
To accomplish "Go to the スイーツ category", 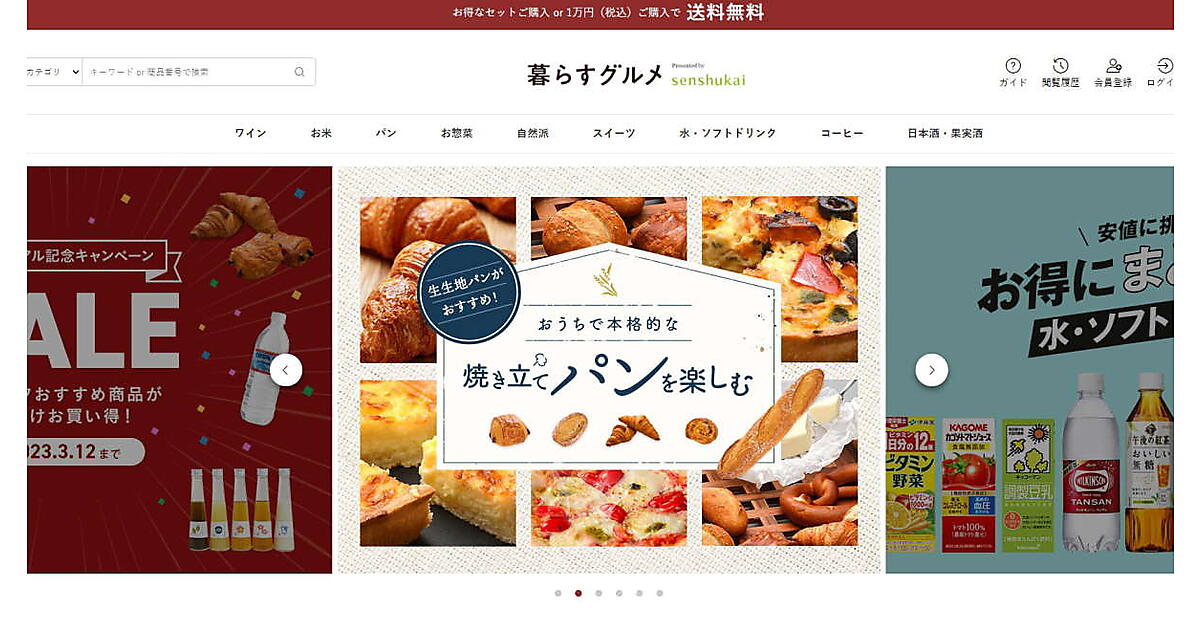I will 614,133.
